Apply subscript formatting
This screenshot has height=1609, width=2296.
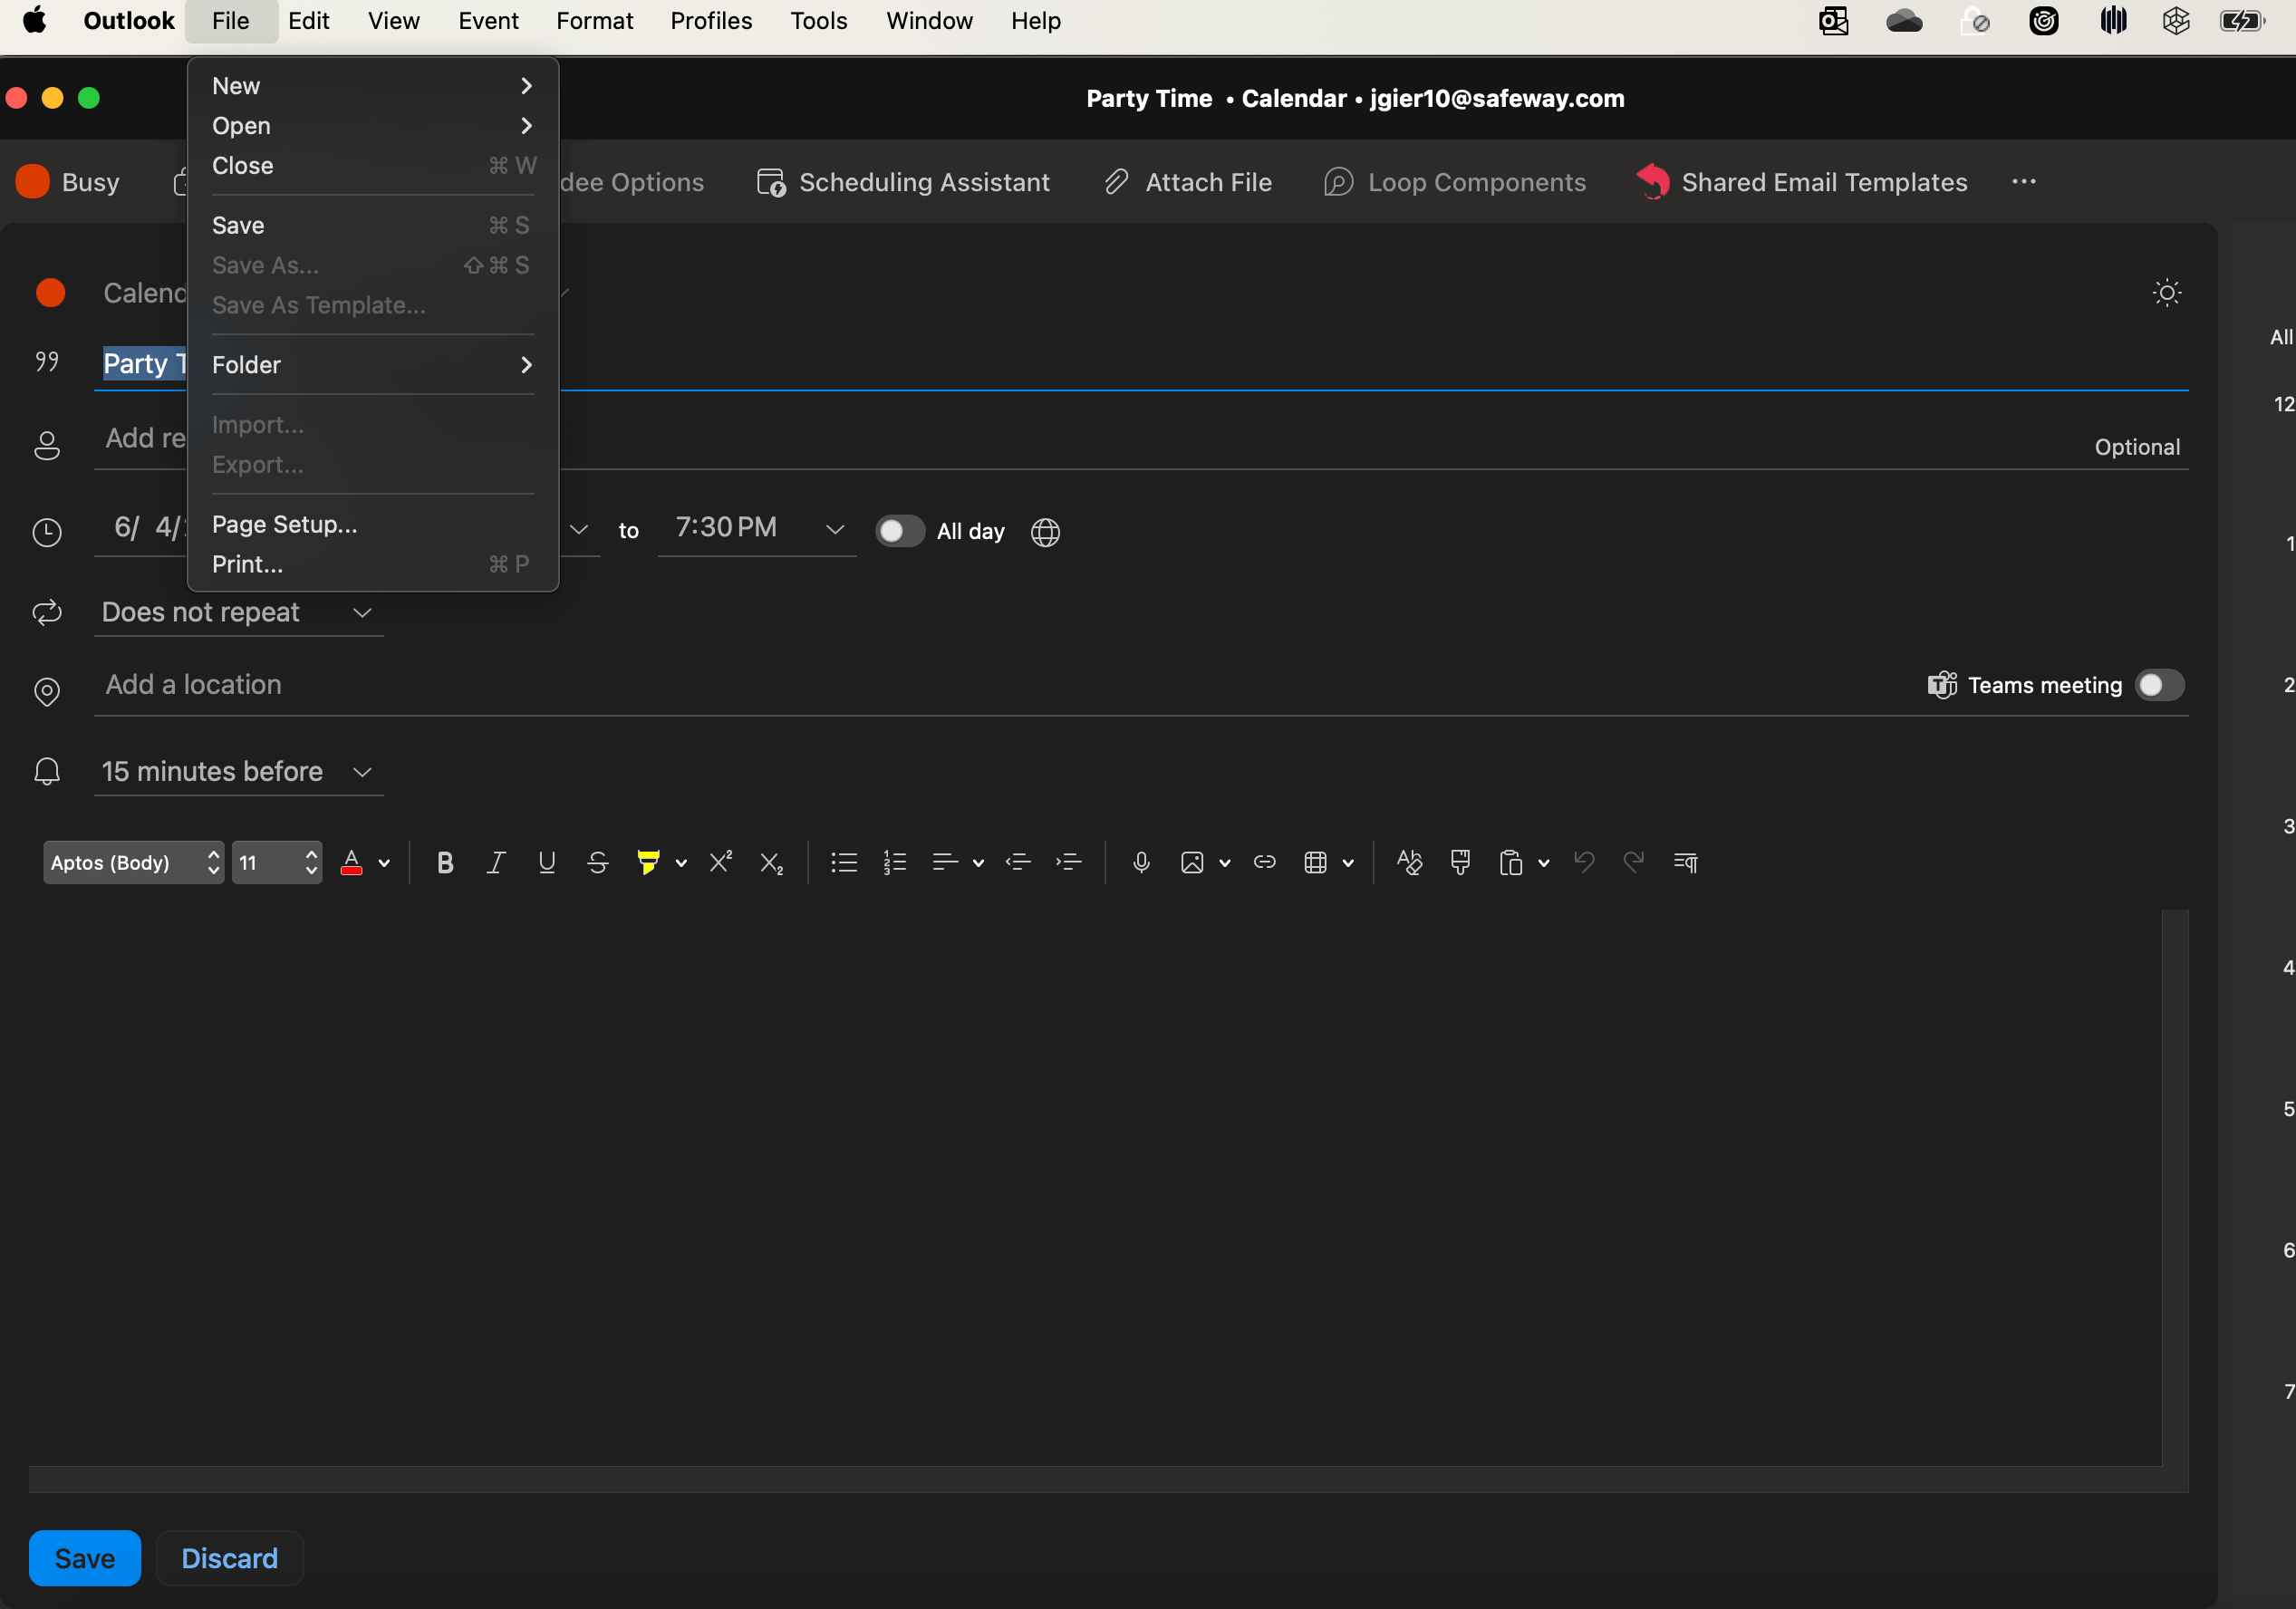pos(771,862)
